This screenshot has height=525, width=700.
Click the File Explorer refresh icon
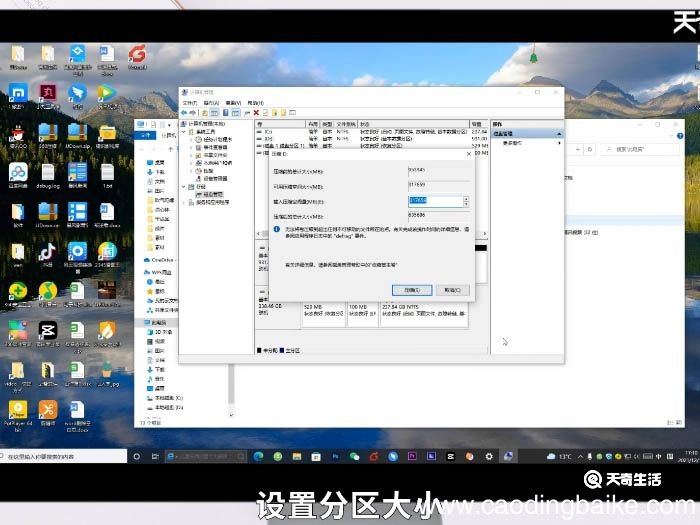[590, 150]
